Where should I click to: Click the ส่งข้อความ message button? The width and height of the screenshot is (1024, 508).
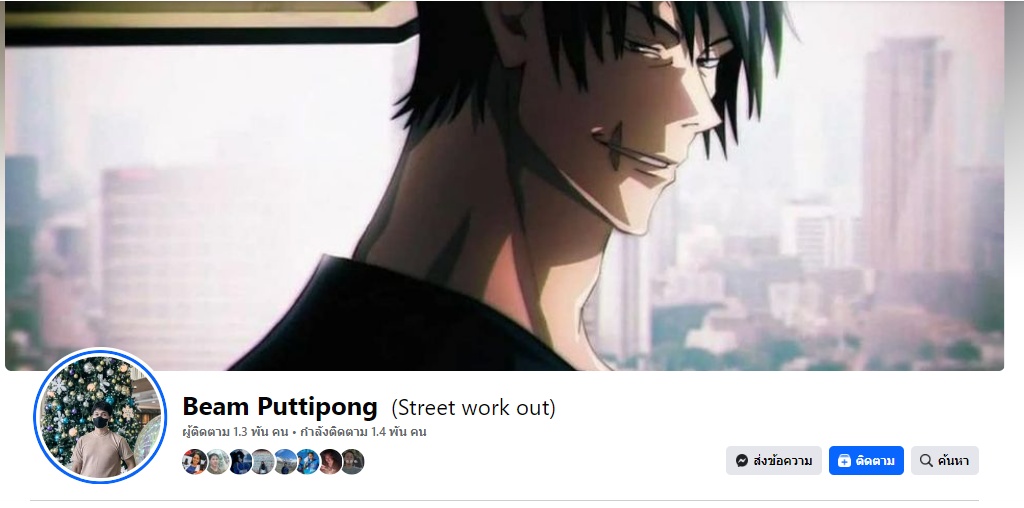tap(774, 461)
